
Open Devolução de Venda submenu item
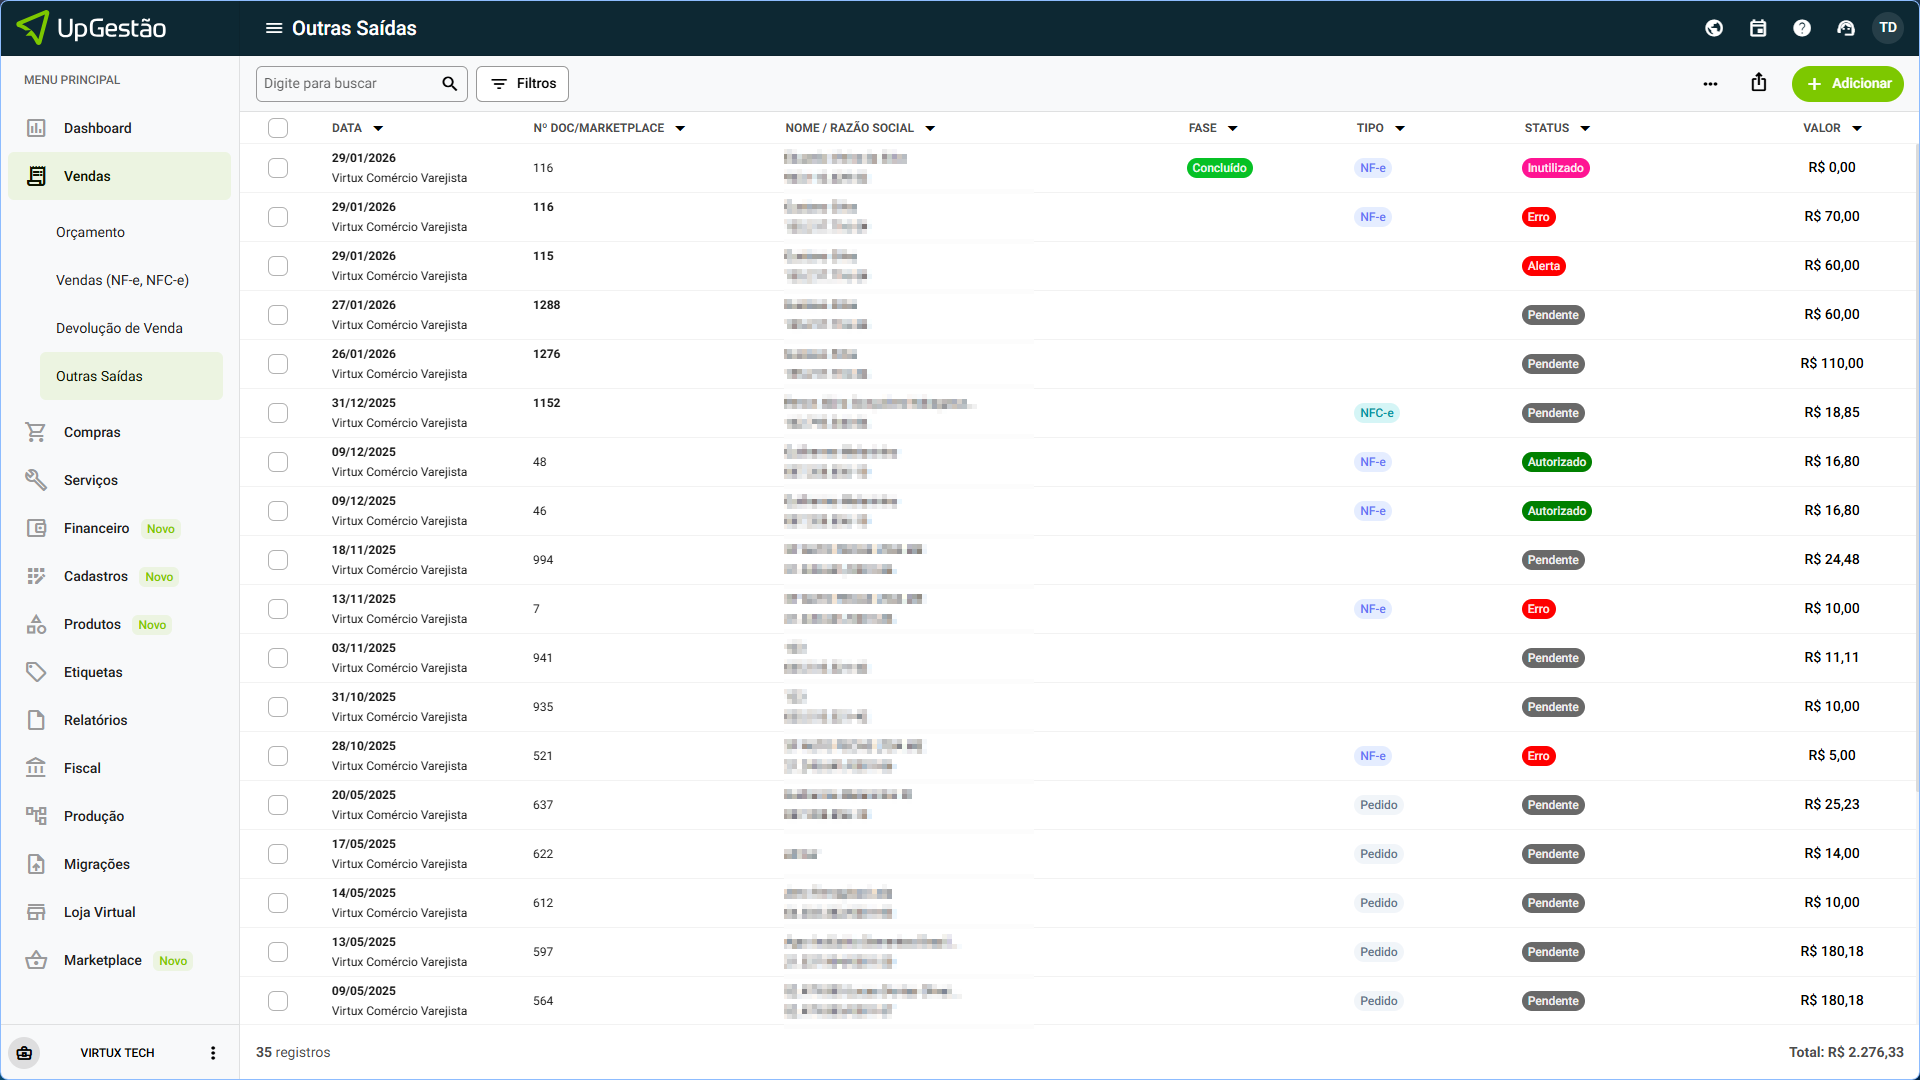click(x=119, y=328)
